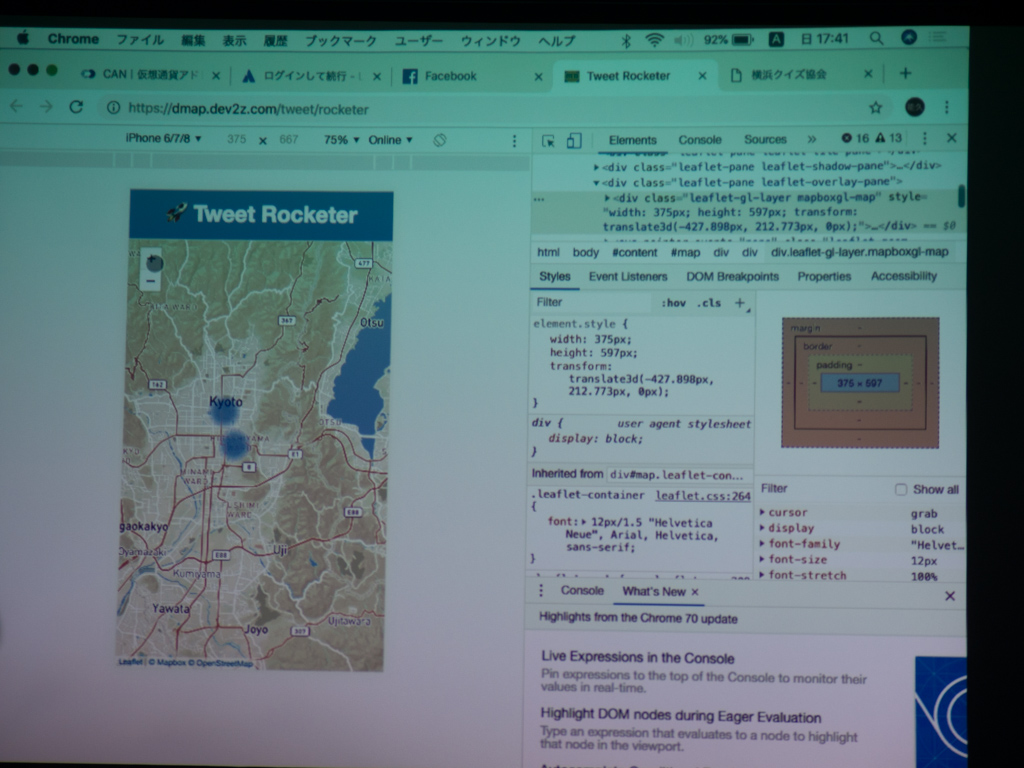Image resolution: width=1024 pixels, height=768 pixels.
Task: Click the volume icon in the menu bar
Action: (x=684, y=40)
